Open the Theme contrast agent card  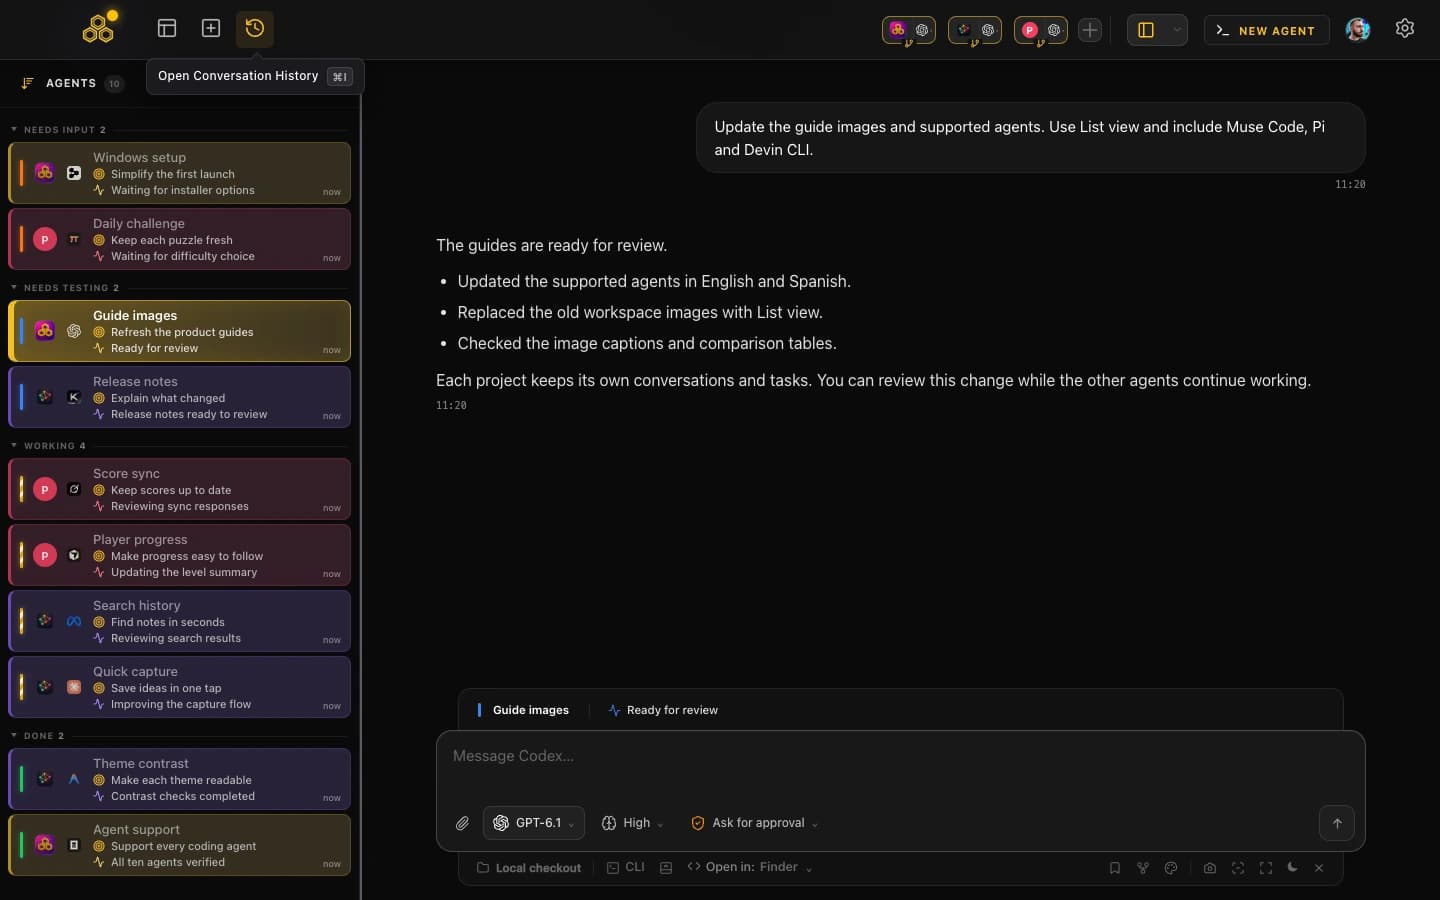180,779
